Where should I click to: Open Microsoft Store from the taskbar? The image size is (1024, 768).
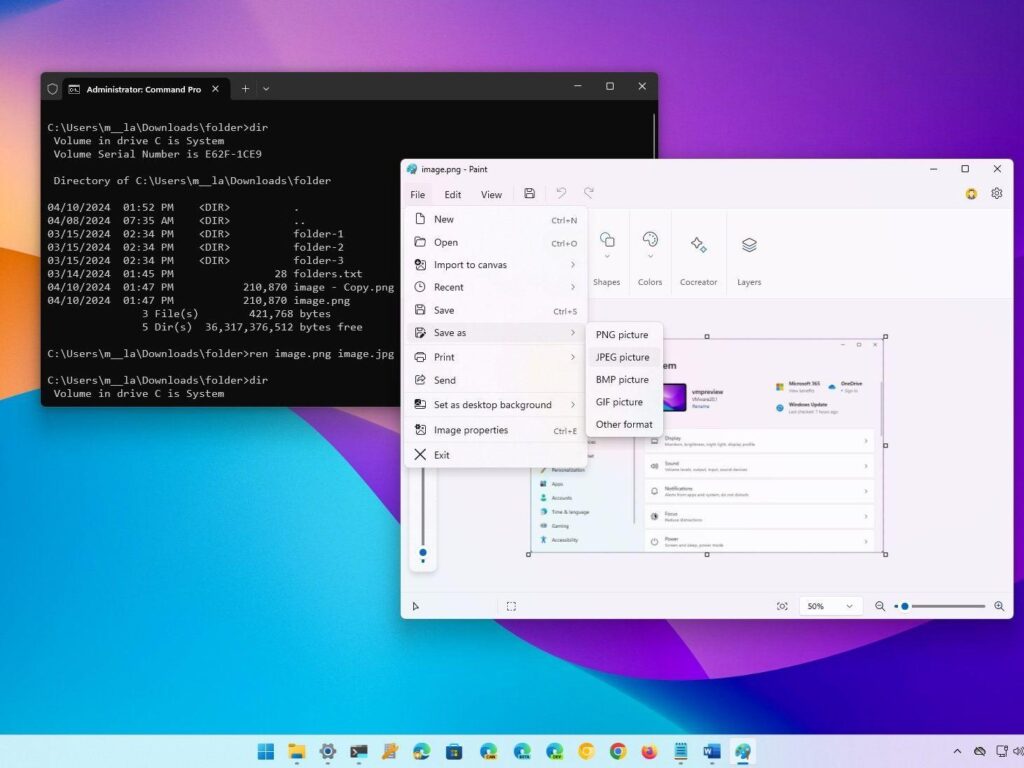[454, 752]
